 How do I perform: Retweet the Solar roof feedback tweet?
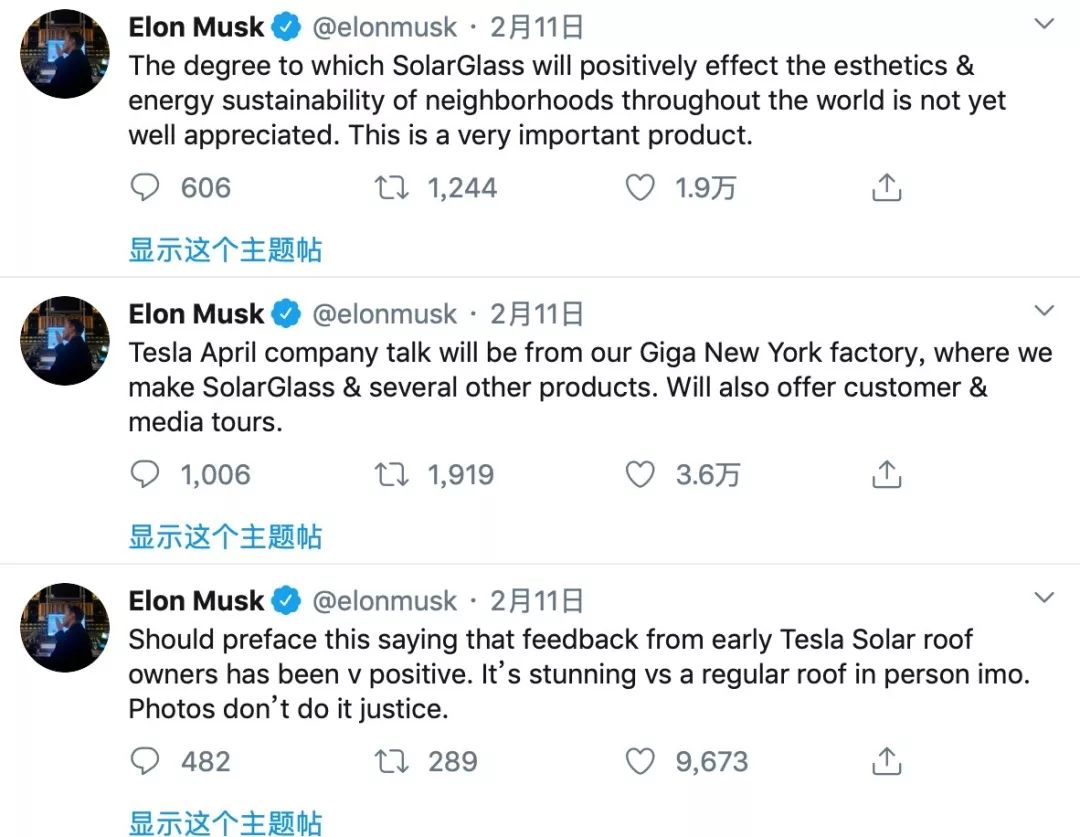pyautogui.click(x=392, y=762)
